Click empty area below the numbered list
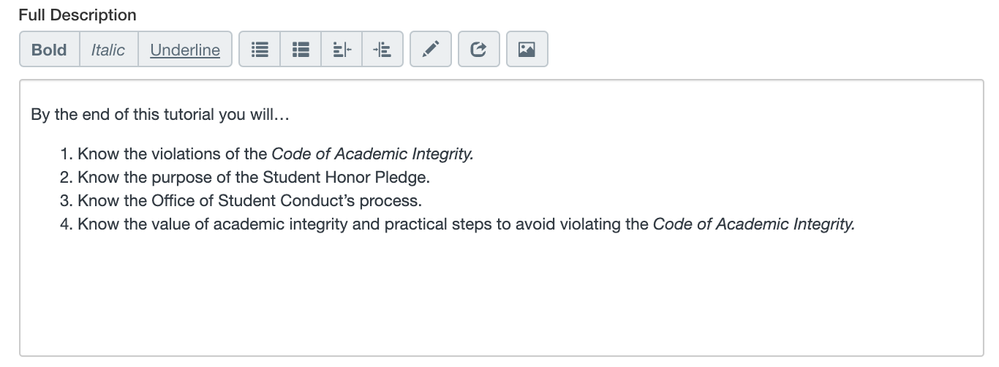999x367 pixels. [x=501, y=293]
